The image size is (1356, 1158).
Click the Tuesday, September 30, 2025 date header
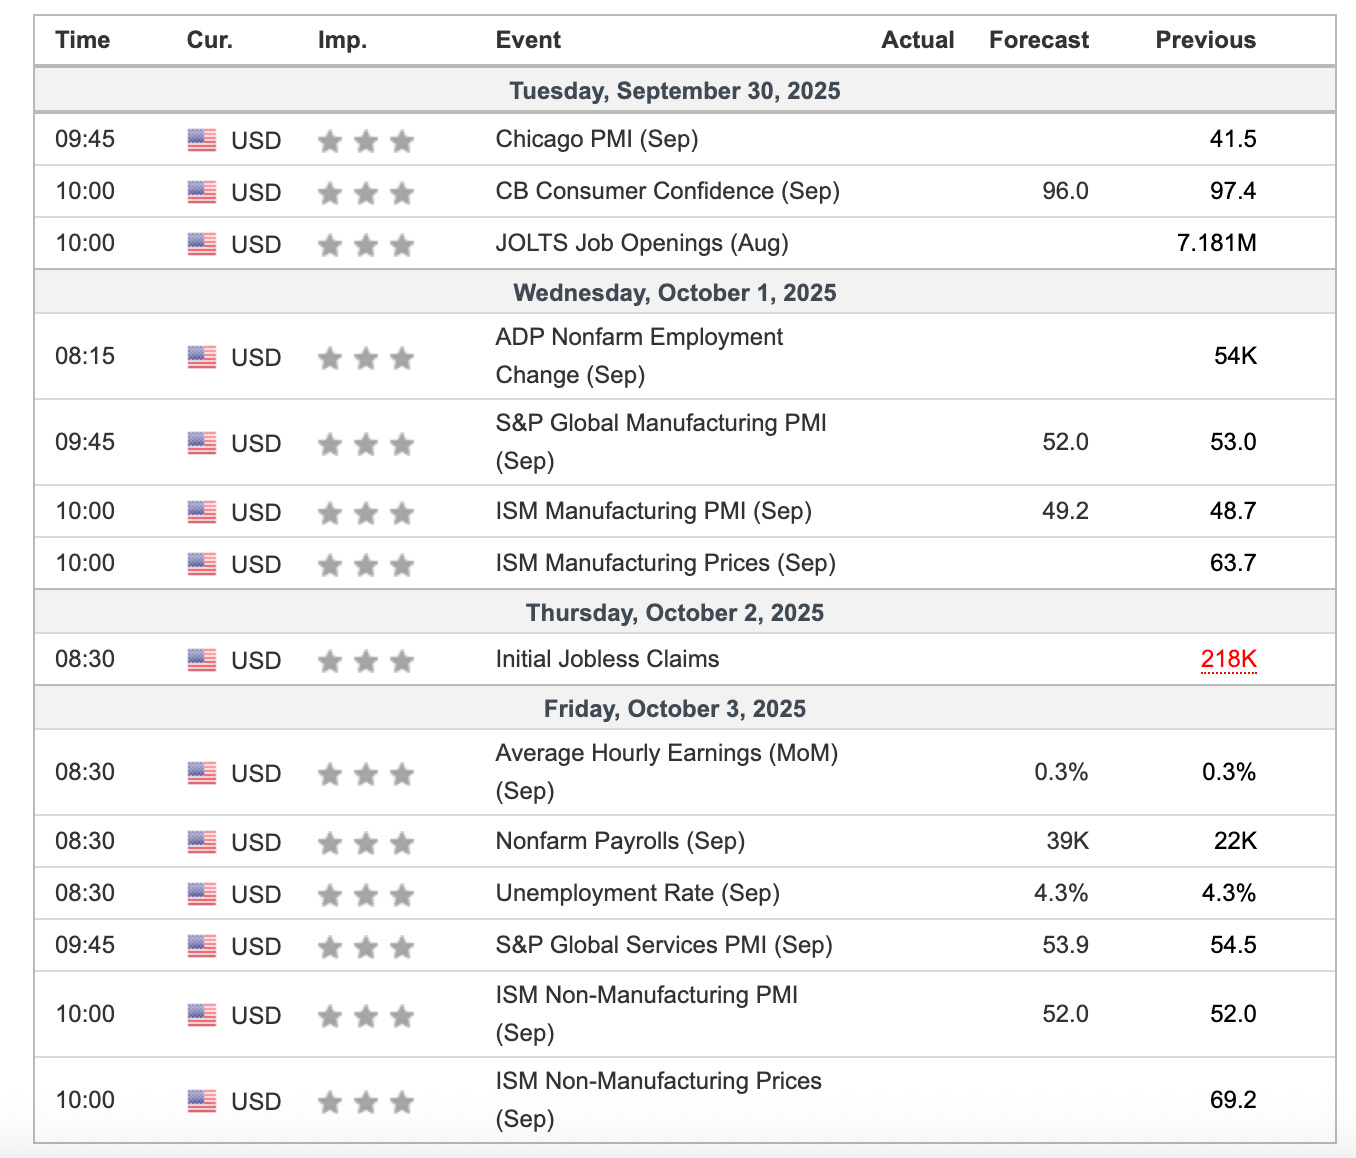(x=675, y=91)
